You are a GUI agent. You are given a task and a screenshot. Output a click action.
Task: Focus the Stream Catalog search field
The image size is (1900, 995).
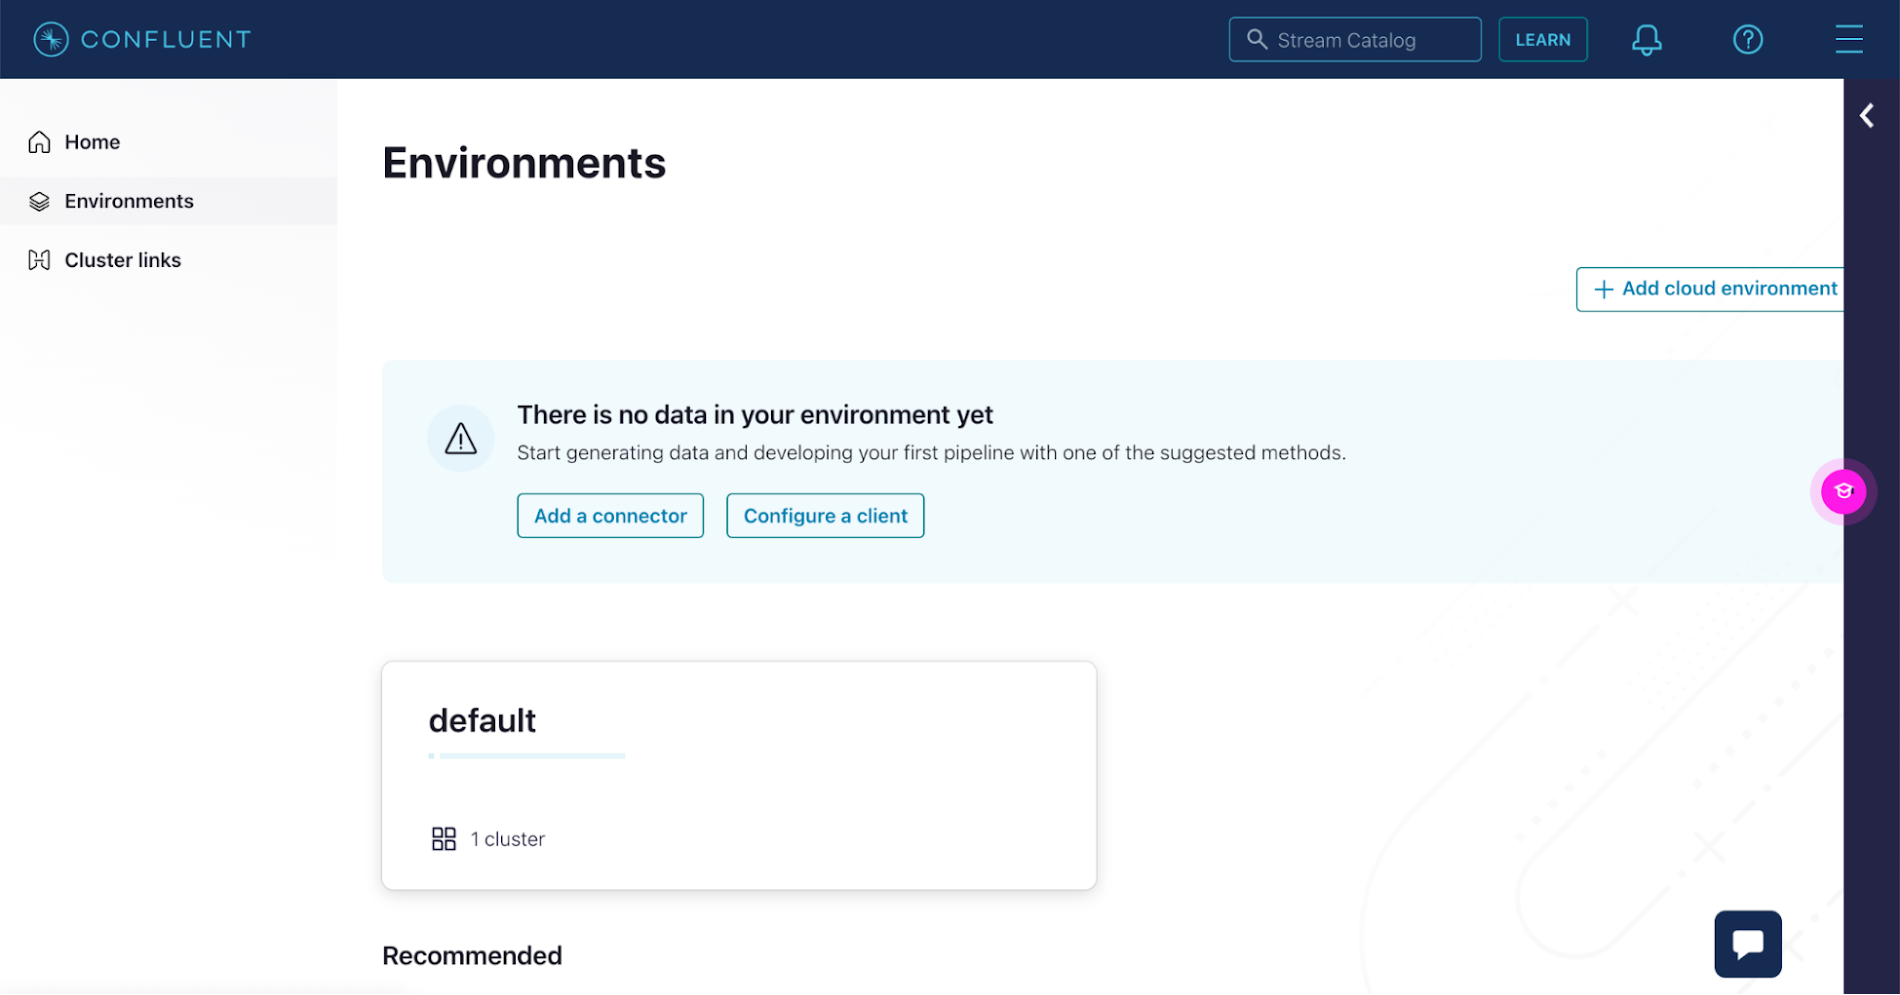click(x=1354, y=40)
